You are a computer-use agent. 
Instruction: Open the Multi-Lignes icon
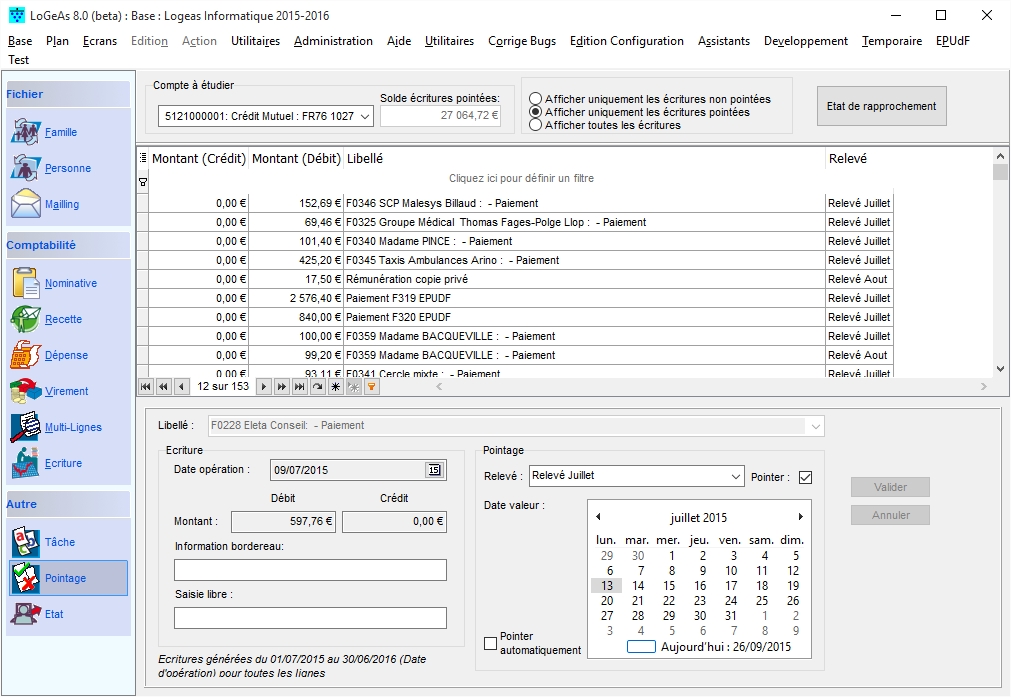(x=26, y=427)
